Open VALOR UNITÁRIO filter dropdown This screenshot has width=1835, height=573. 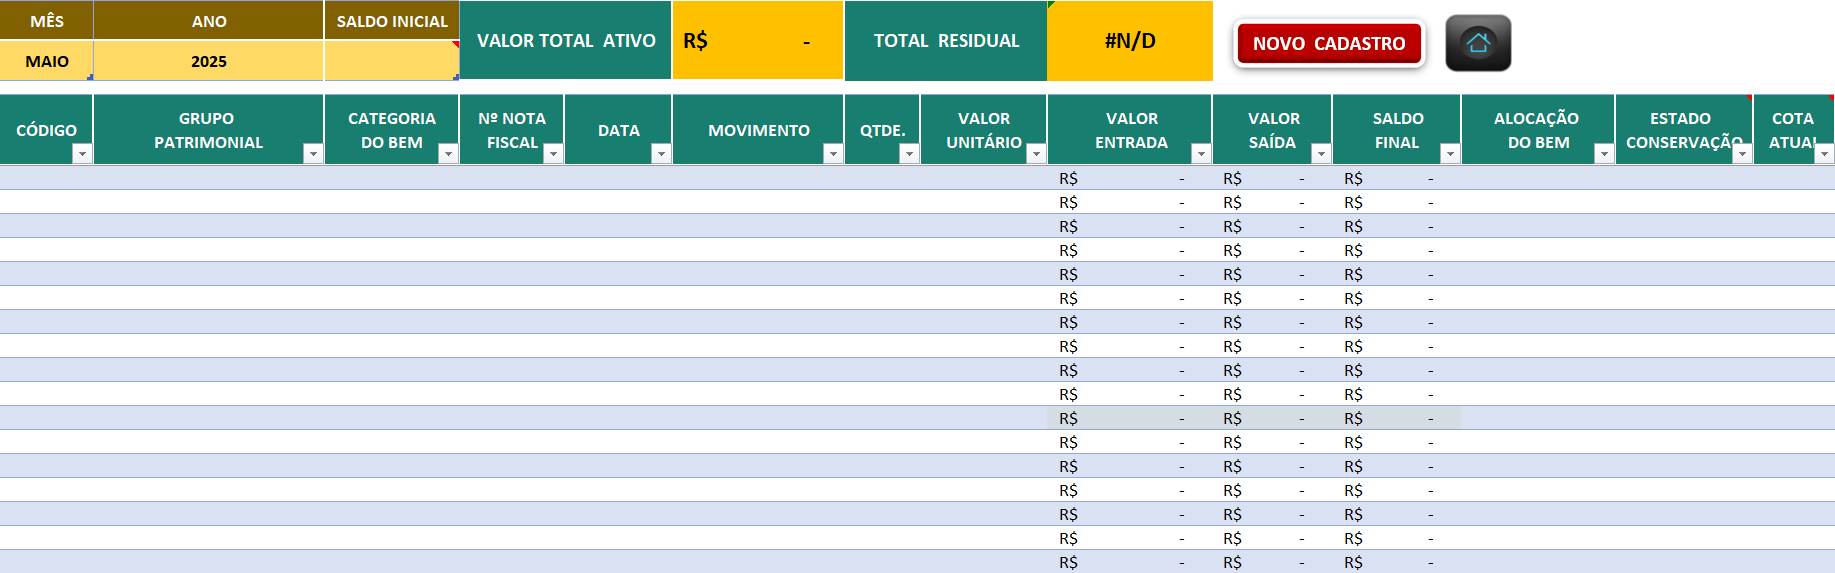tap(1036, 153)
